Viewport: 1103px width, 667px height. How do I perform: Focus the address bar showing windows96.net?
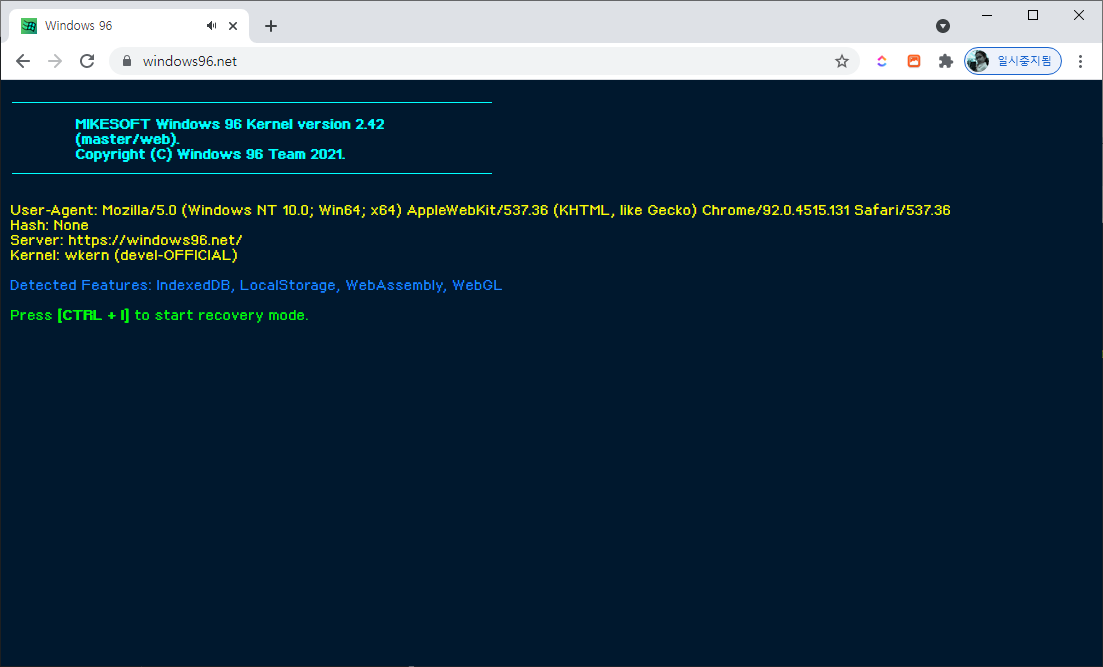tap(484, 61)
